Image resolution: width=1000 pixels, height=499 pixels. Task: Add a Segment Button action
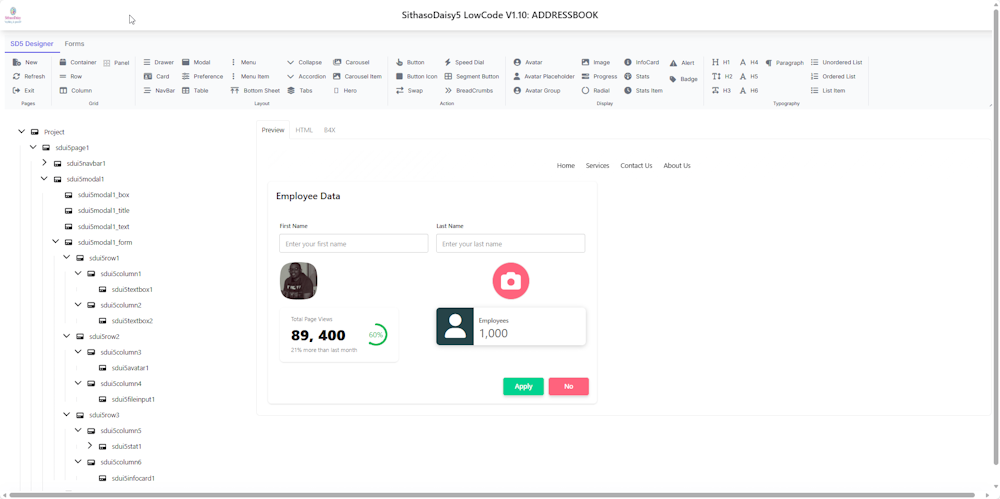[471, 77]
